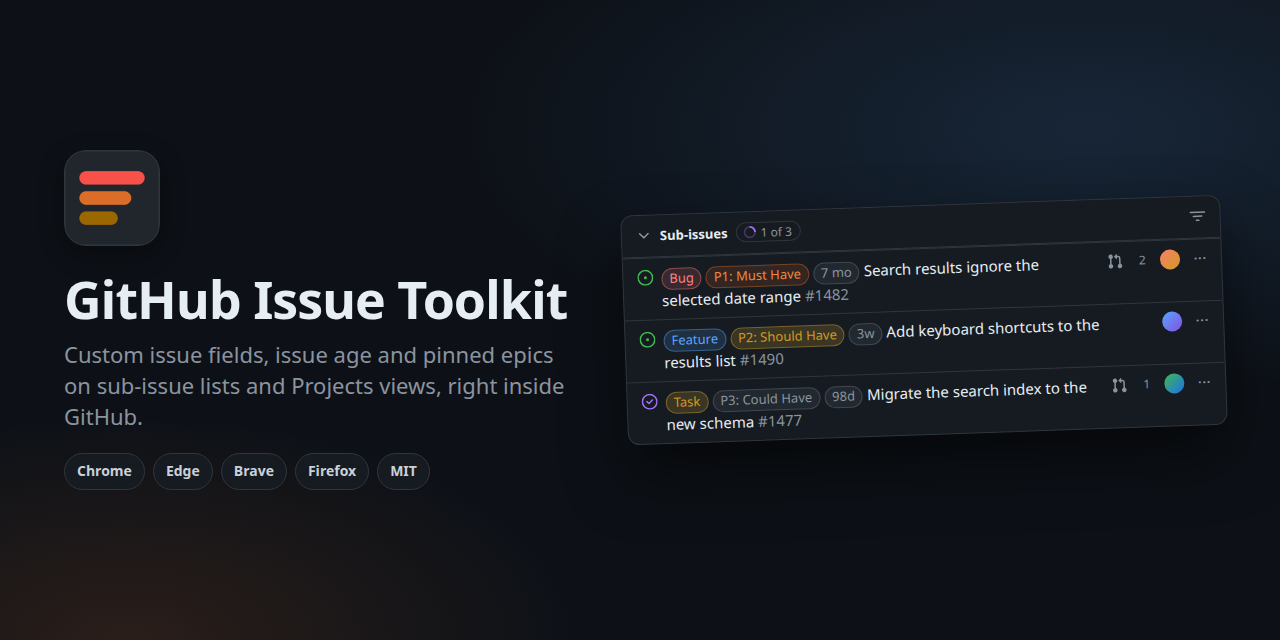Click the Edge browser badge
This screenshot has height=640, width=1280.
coord(183,471)
